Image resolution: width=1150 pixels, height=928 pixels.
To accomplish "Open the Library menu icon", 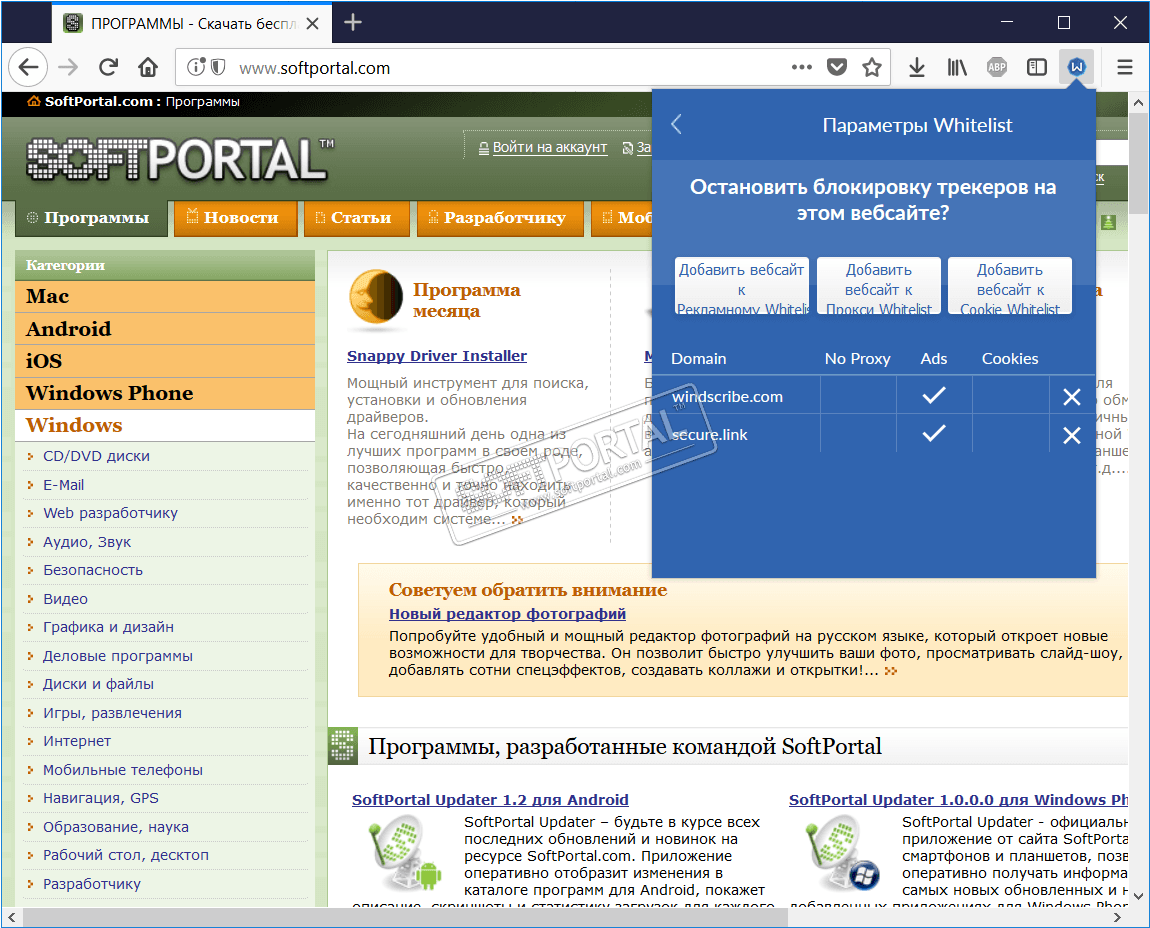I will [x=956, y=67].
